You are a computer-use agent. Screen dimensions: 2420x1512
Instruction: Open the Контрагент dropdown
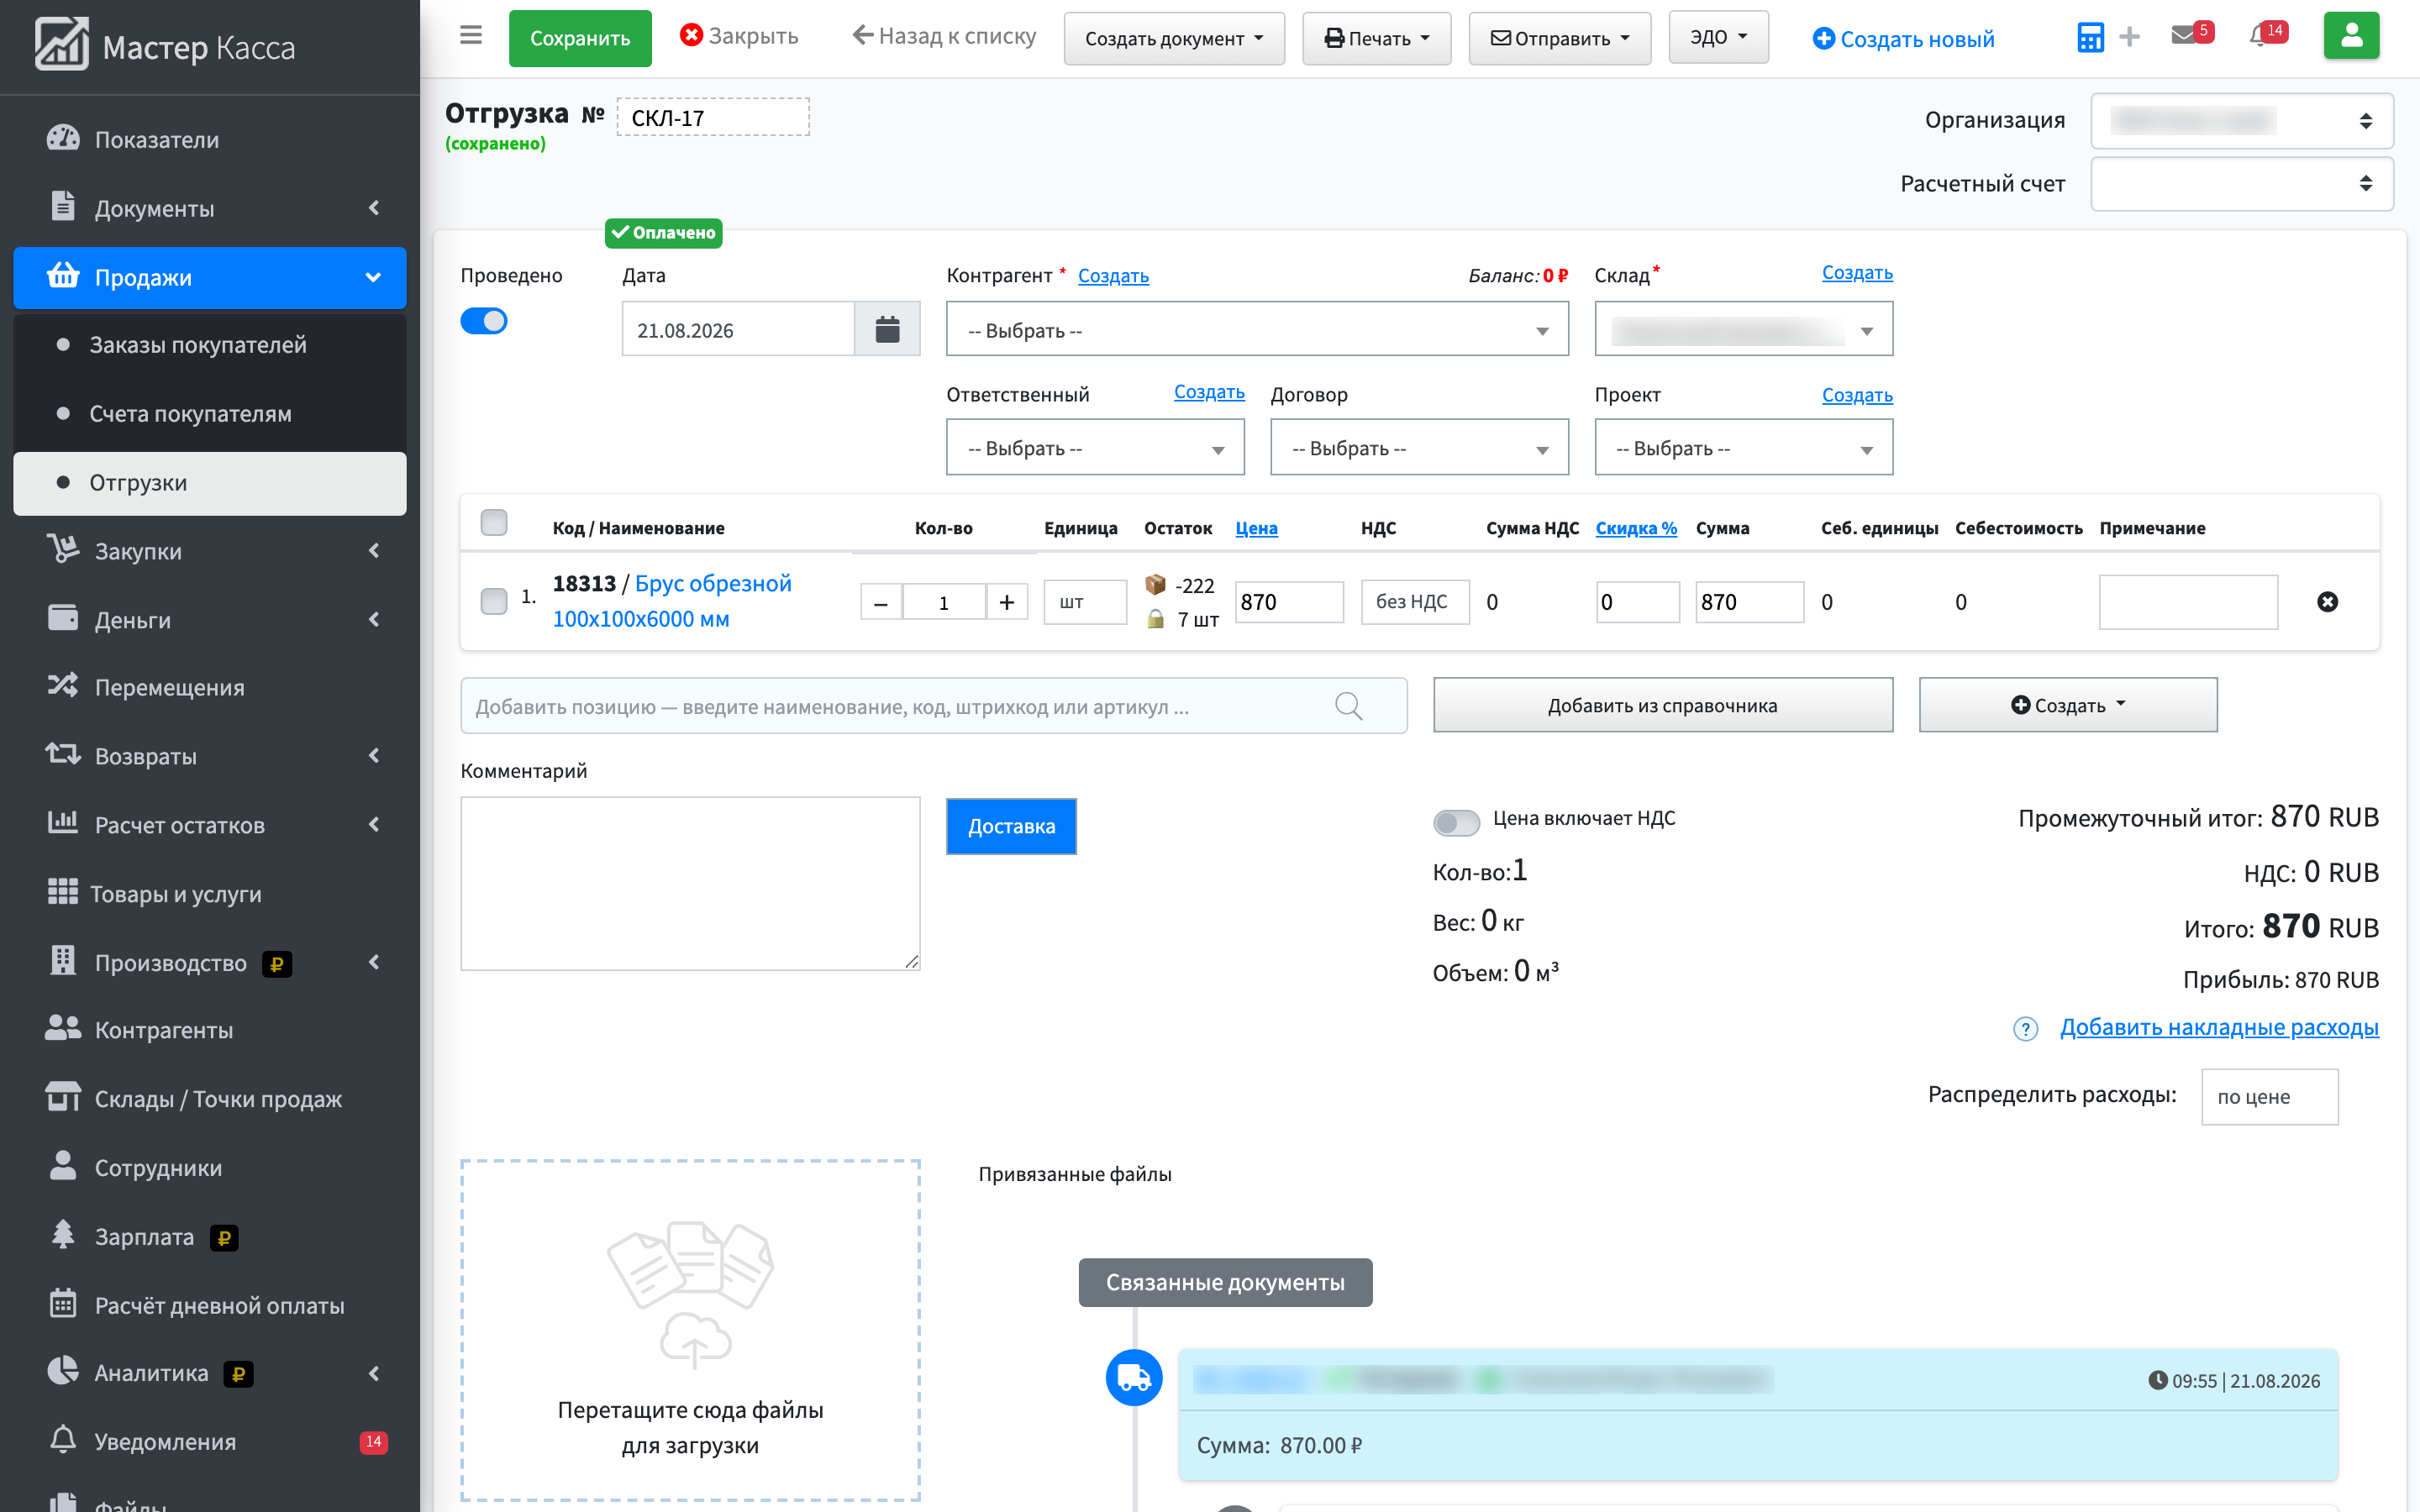click(1257, 329)
